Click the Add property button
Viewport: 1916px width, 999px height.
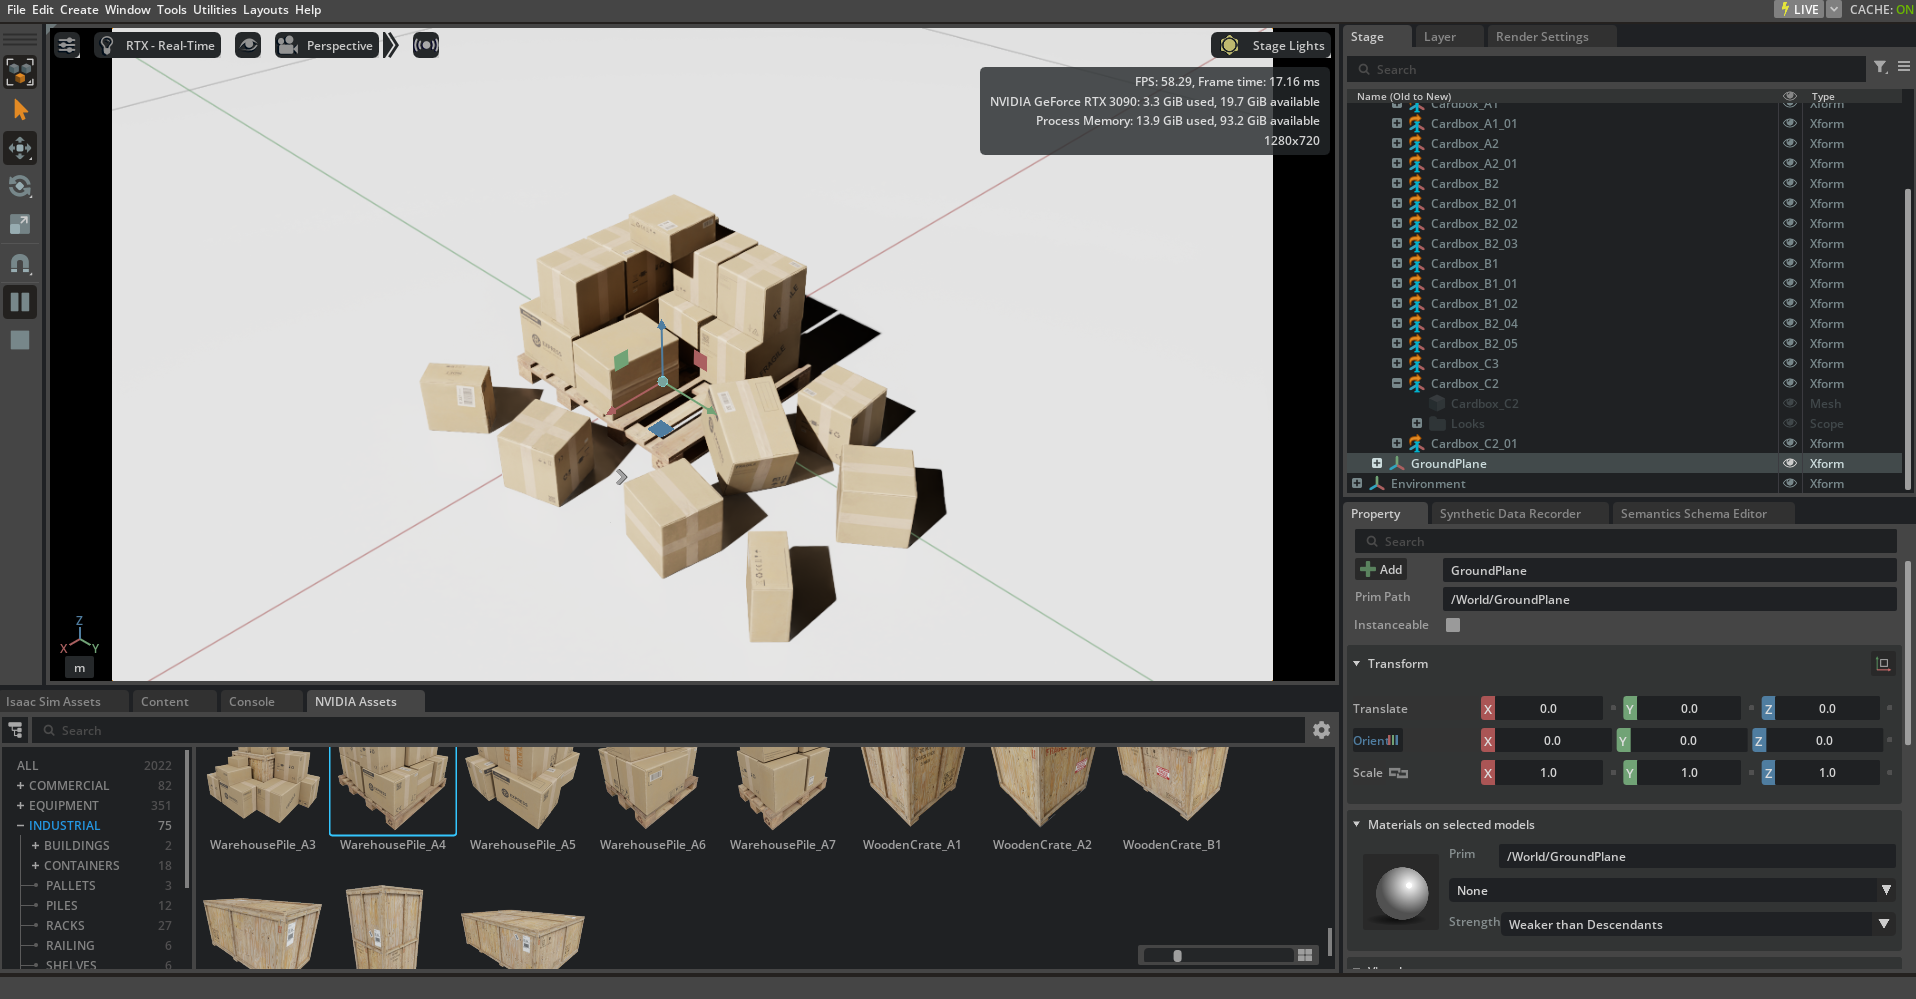click(1381, 569)
